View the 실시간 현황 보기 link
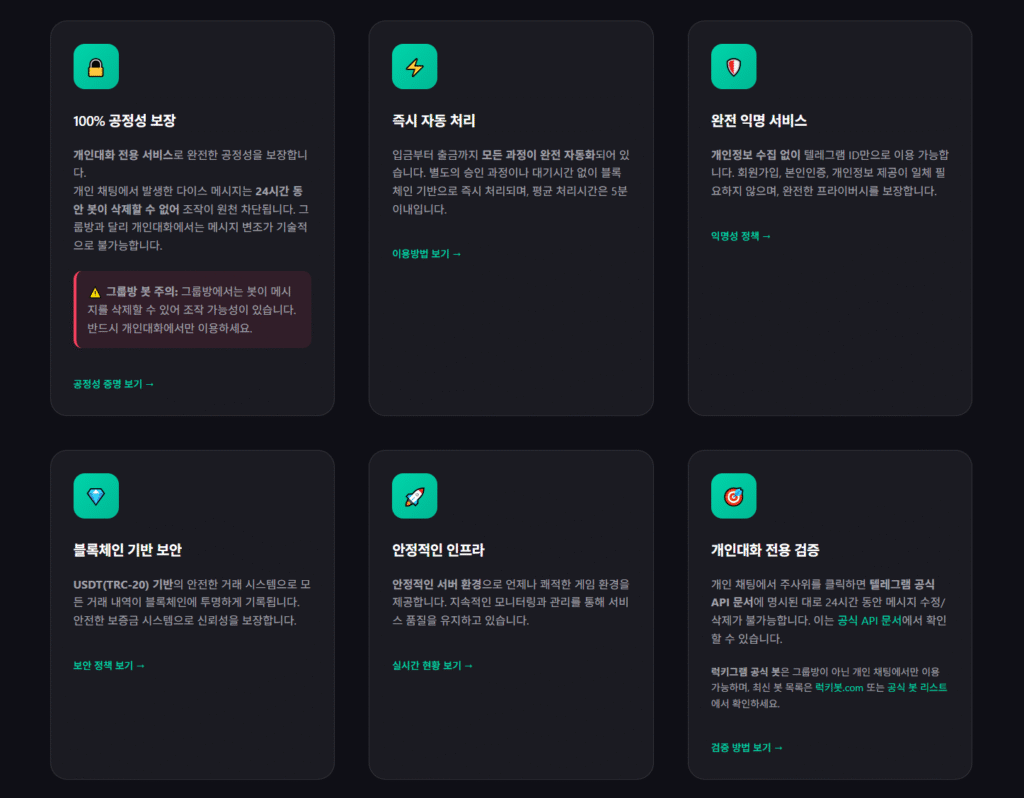This screenshot has height=798, width=1024. [x=432, y=665]
